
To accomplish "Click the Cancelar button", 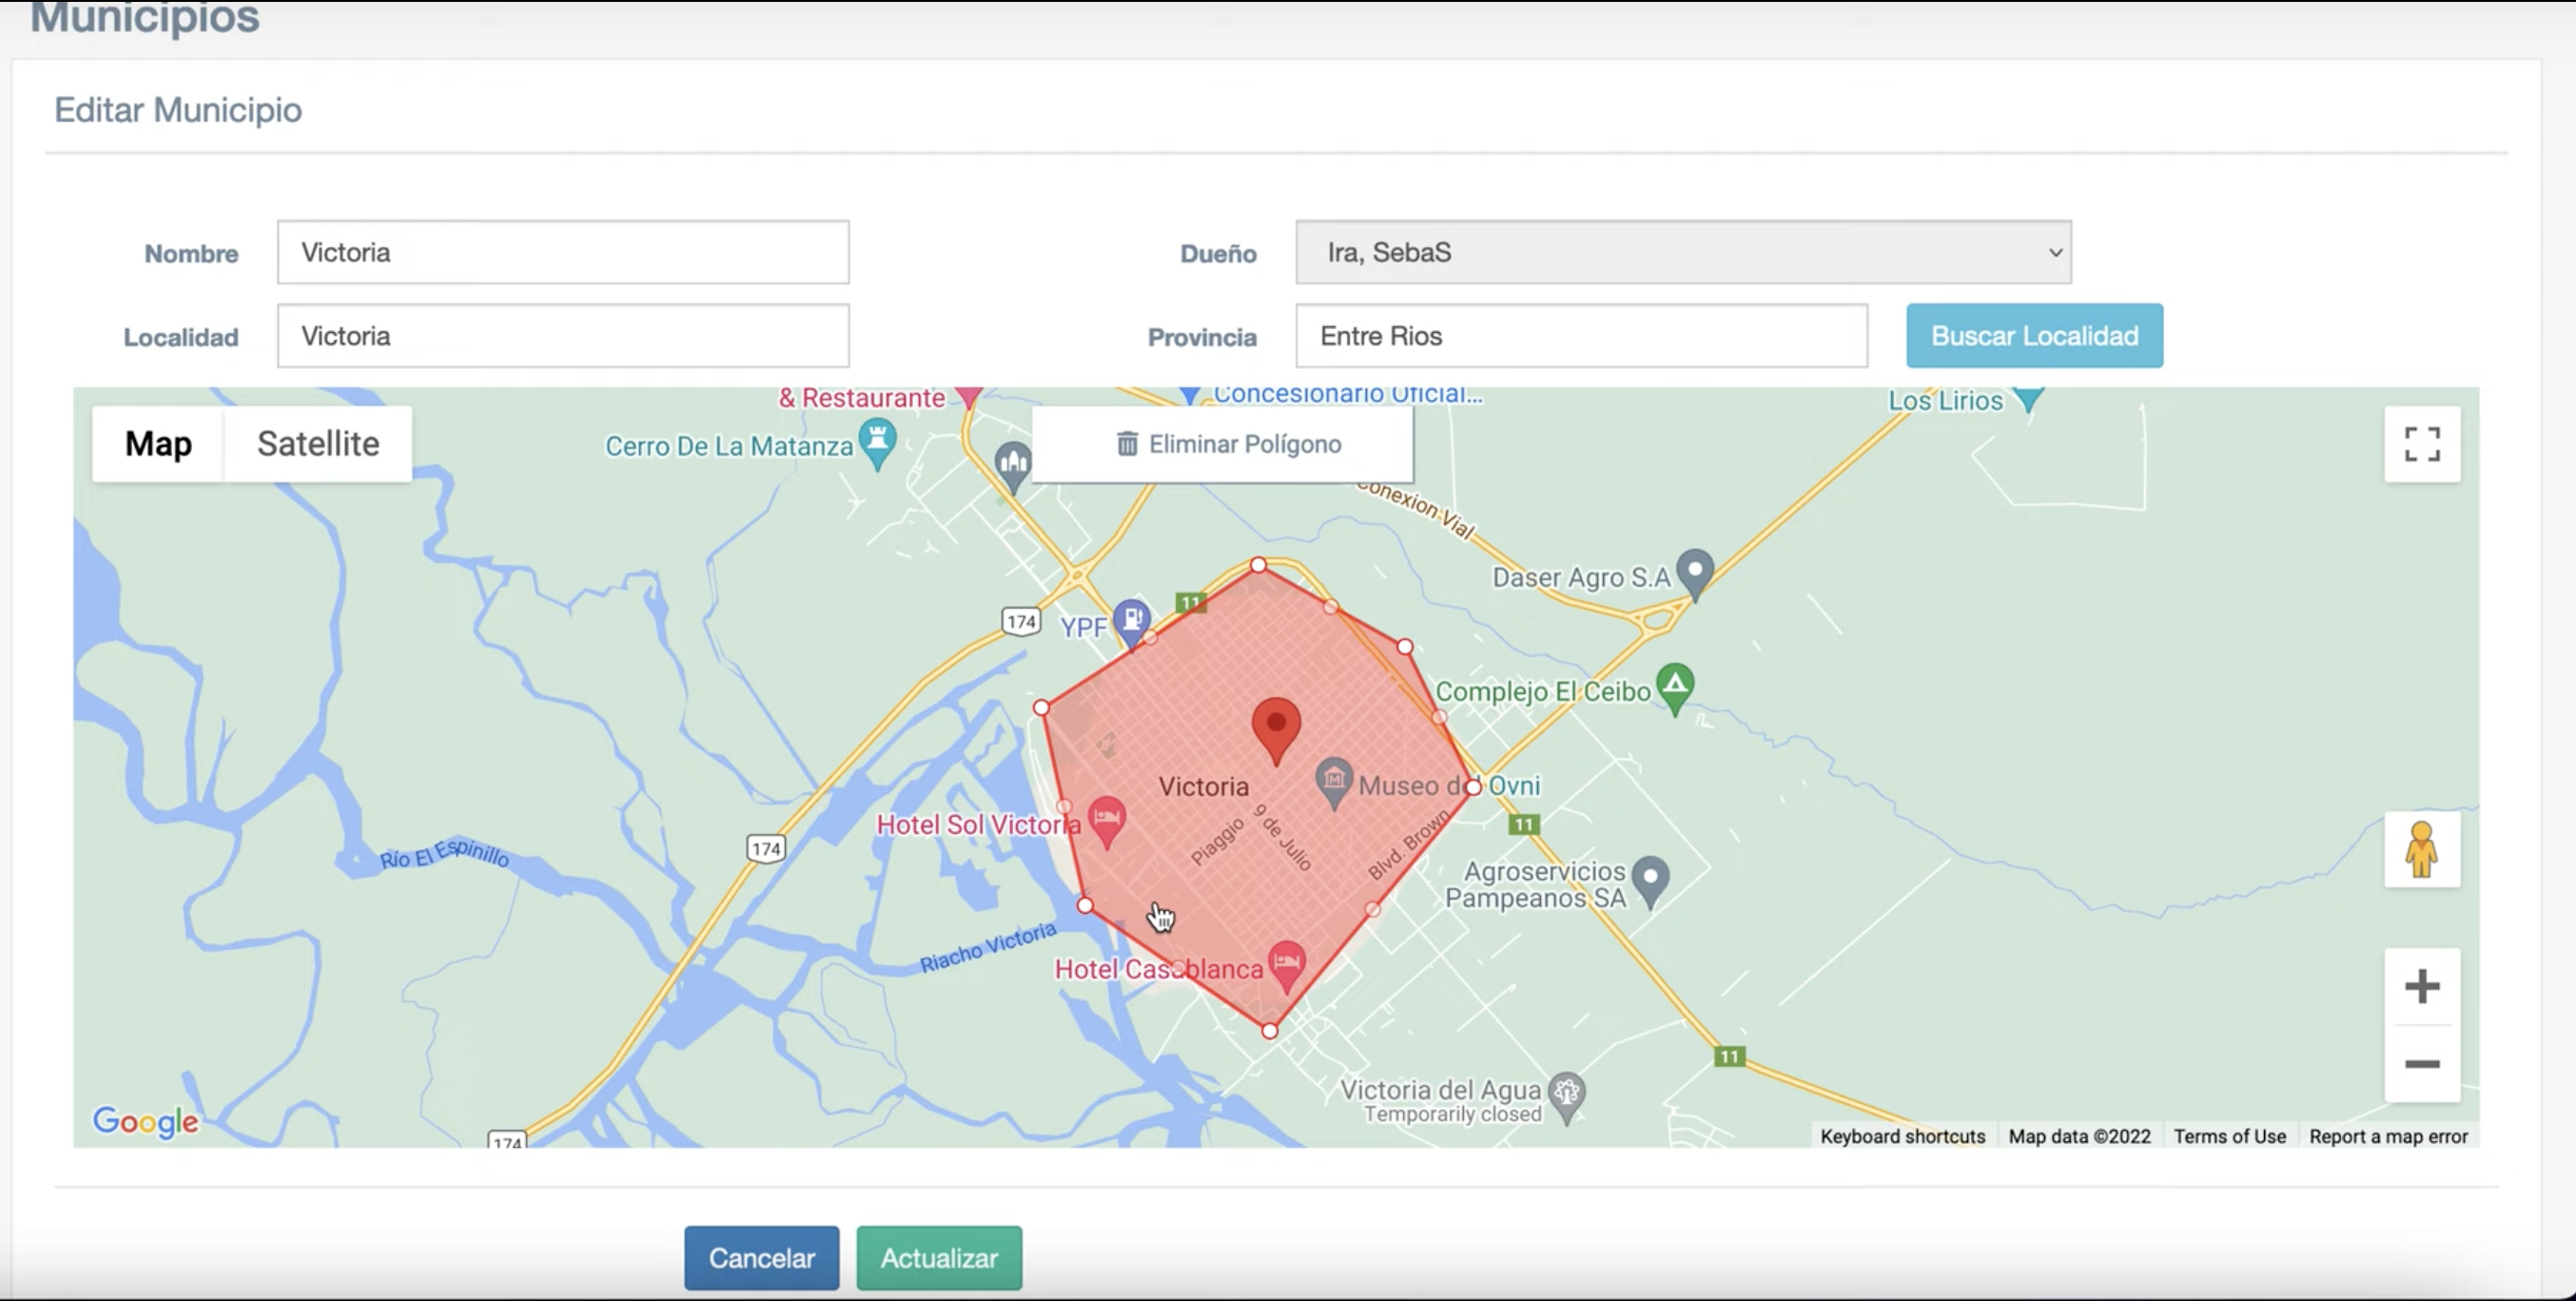I will click(761, 1258).
